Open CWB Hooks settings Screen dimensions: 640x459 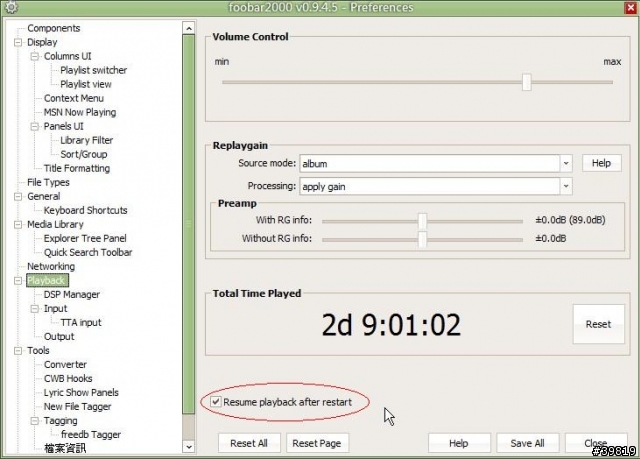(68, 379)
